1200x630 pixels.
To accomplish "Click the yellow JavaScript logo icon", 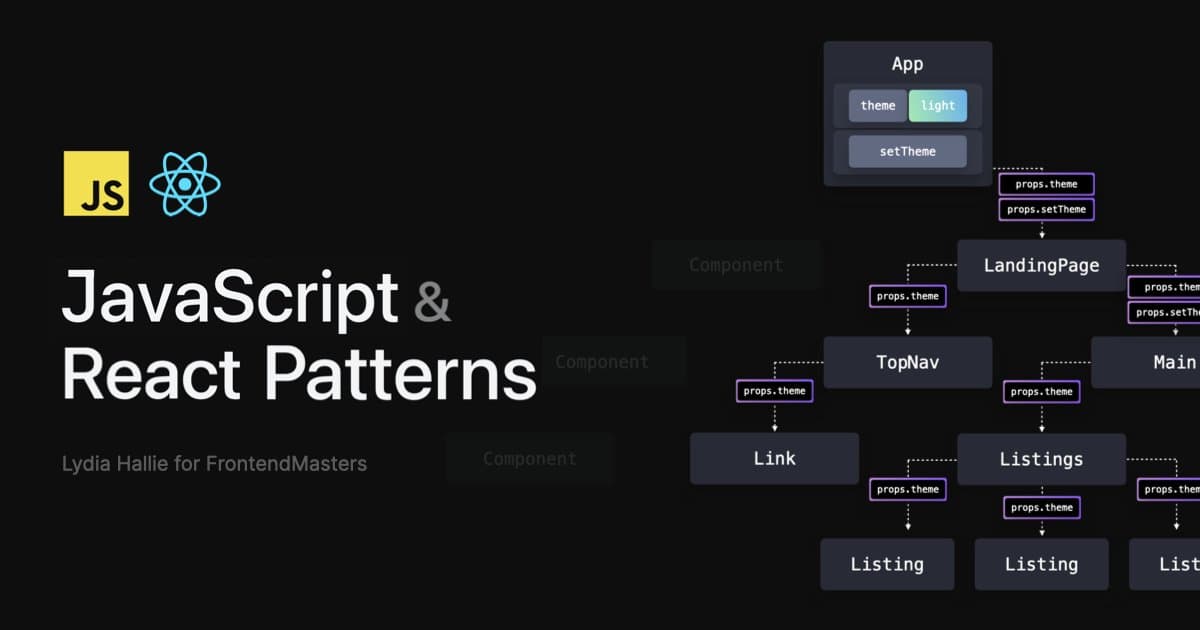I will (96, 183).
